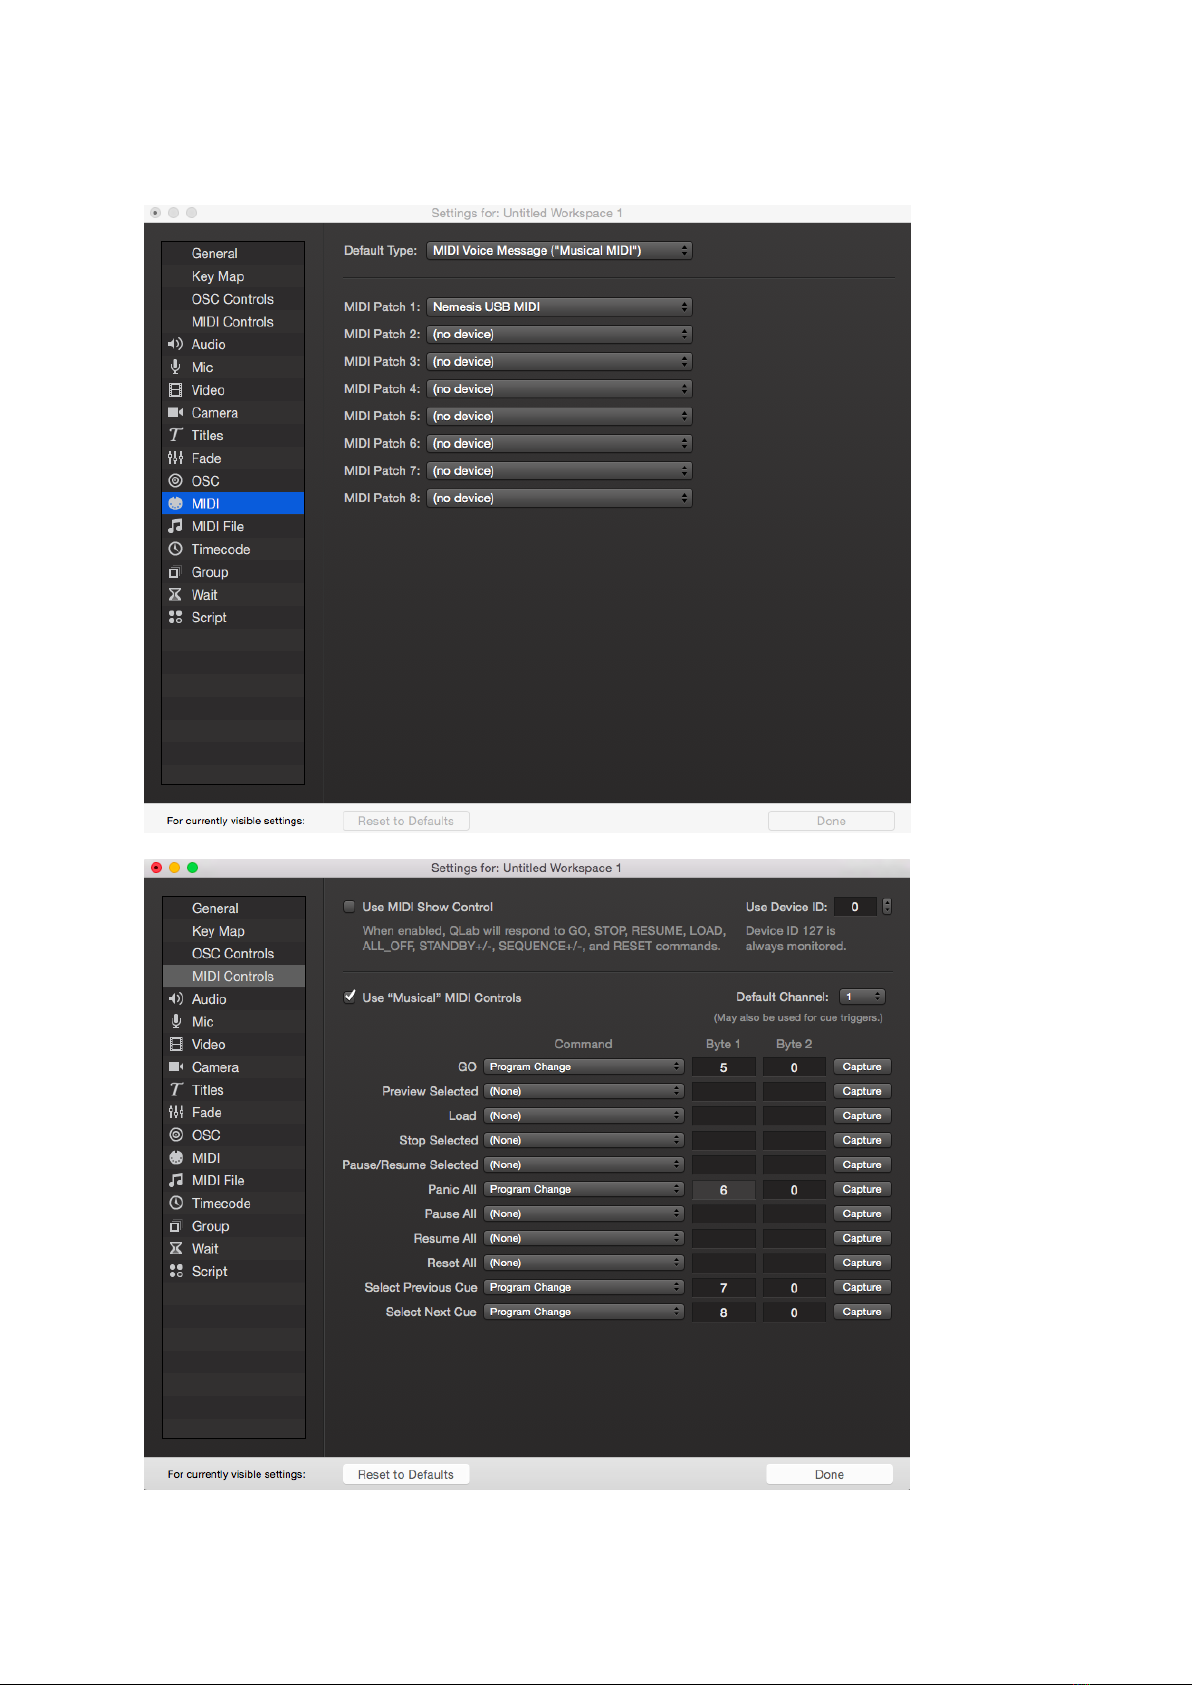
Task: Click Capture button for Select Previous Cue
Action: pos(862,1287)
